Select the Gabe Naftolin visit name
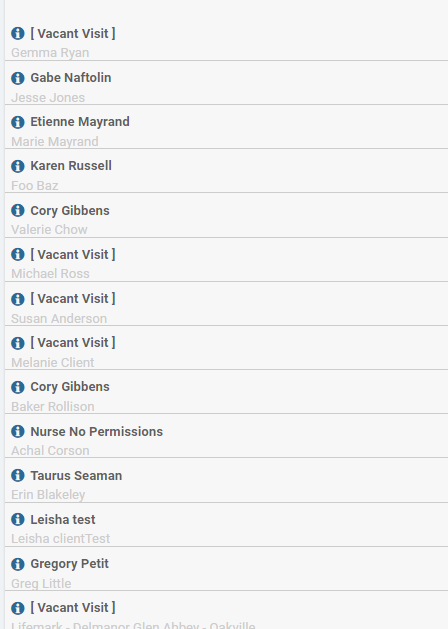This screenshot has width=448, height=629. 71,77
